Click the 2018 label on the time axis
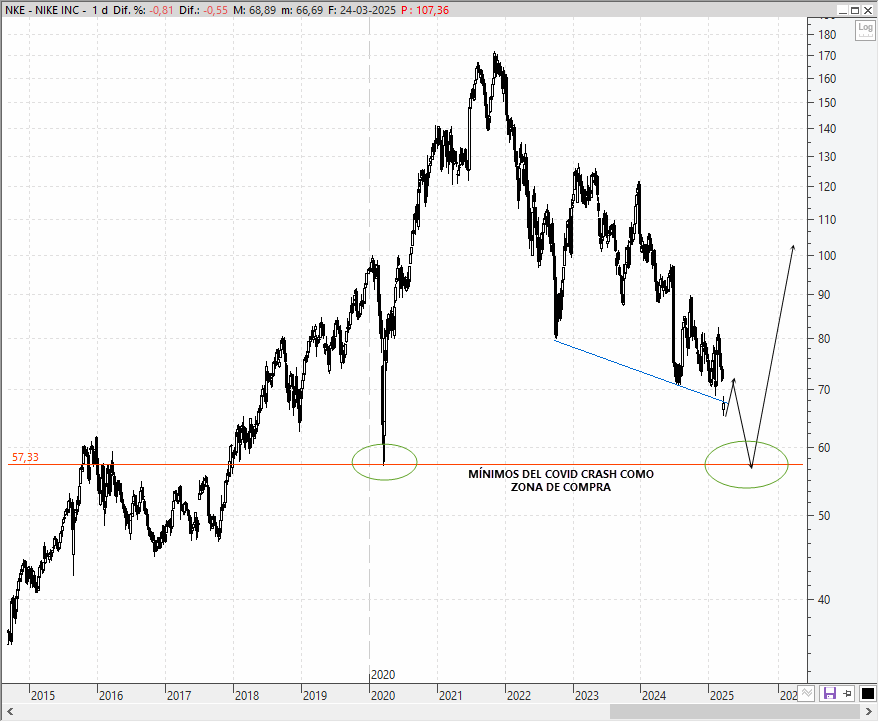Image resolution: width=879 pixels, height=722 pixels. click(x=247, y=696)
